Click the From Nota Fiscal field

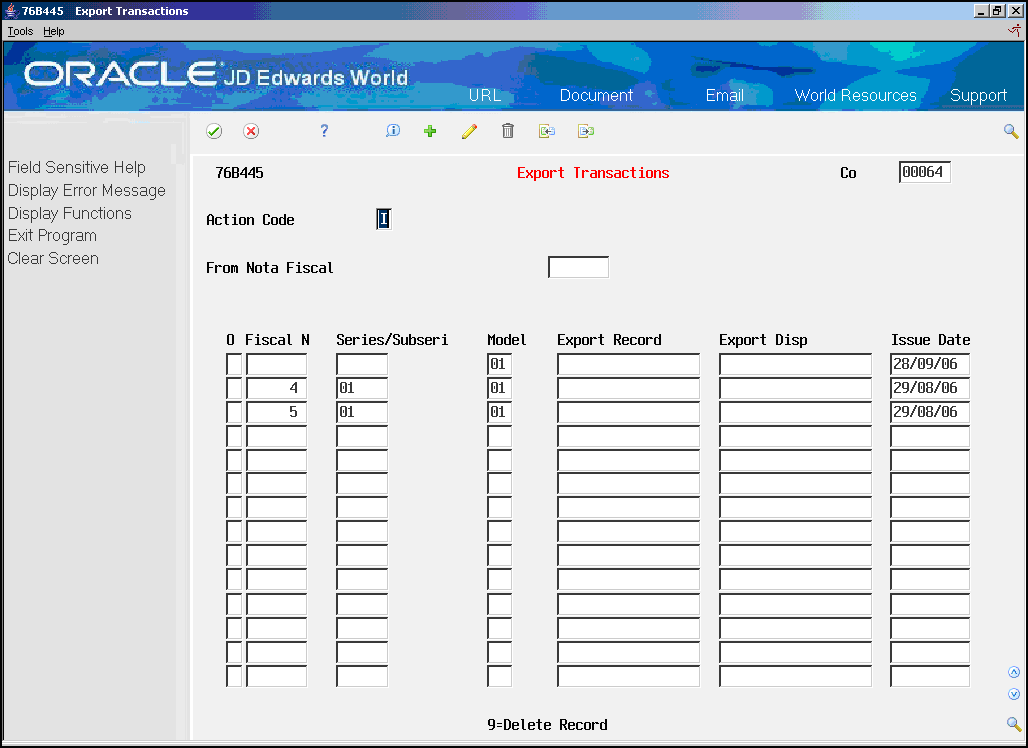click(578, 267)
